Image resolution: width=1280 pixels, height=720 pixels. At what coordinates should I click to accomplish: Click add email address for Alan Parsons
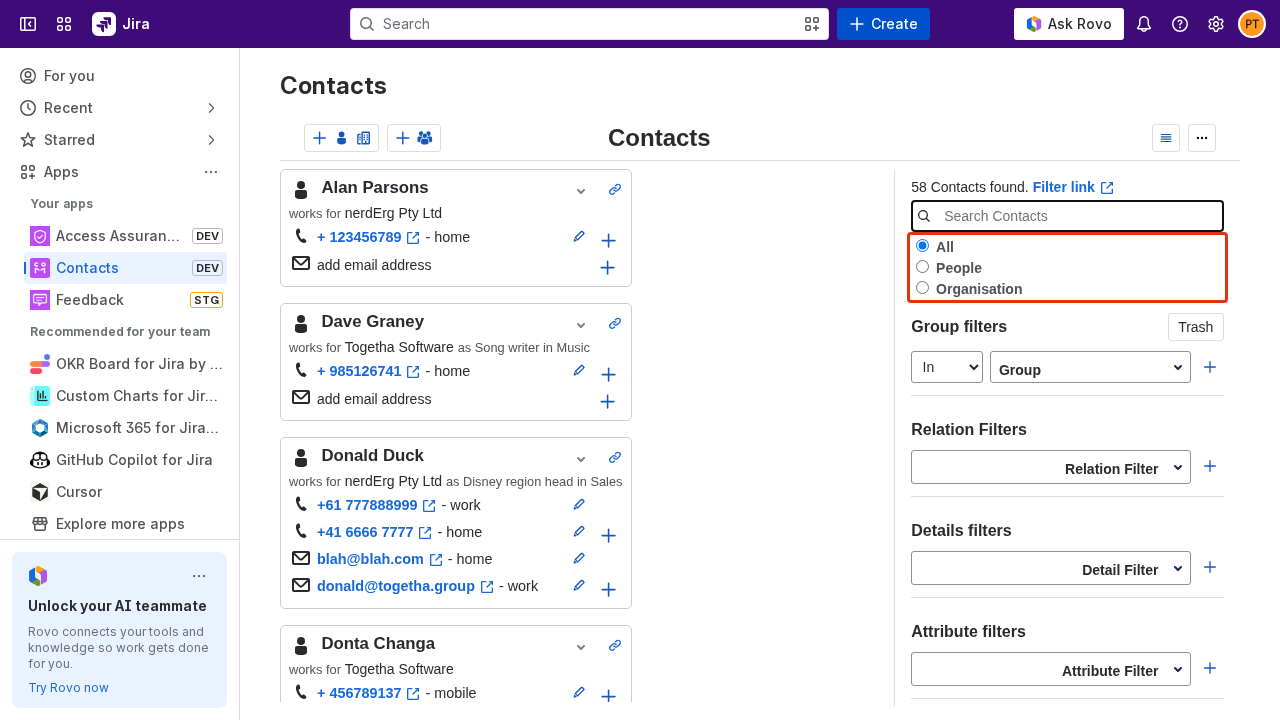pos(374,265)
